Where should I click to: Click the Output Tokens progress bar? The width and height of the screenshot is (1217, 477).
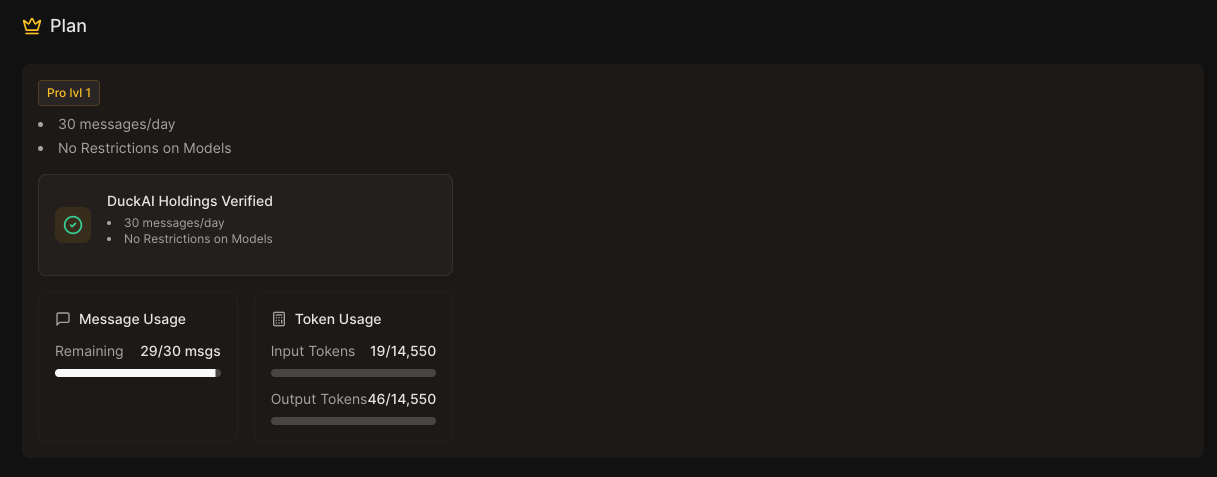[x=353, y=421]
